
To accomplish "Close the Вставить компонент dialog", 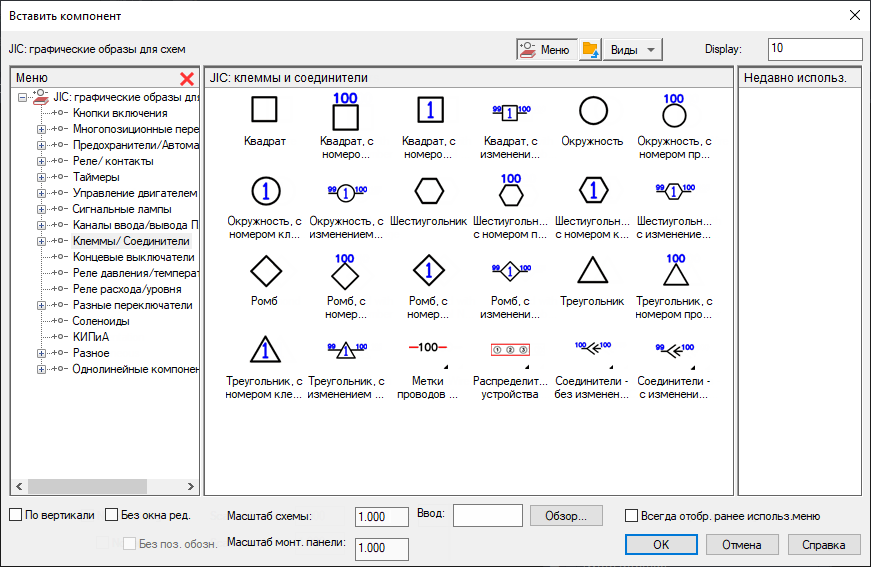I will (x=854, y=16).
